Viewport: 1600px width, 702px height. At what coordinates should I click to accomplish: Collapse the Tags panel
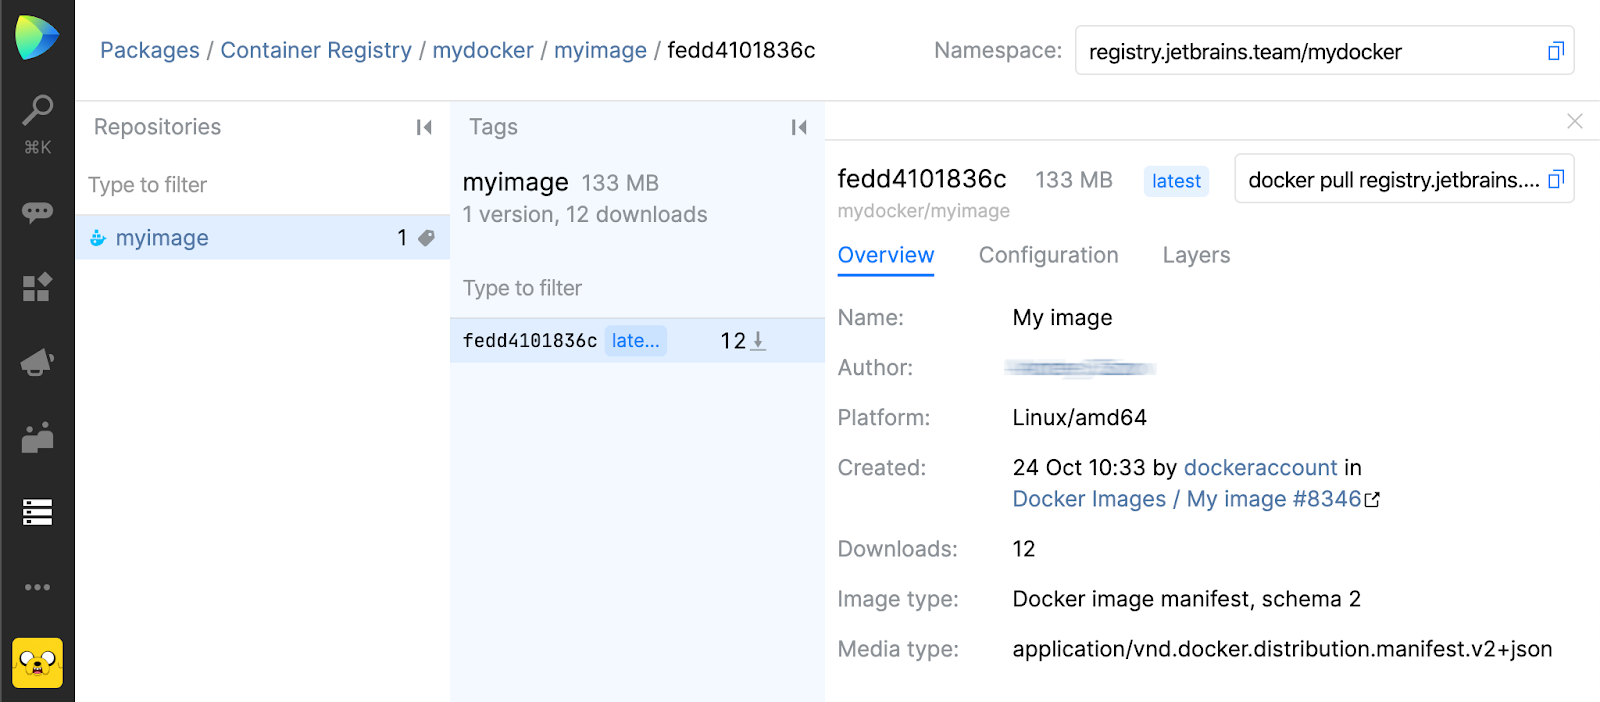coord(799,127)
